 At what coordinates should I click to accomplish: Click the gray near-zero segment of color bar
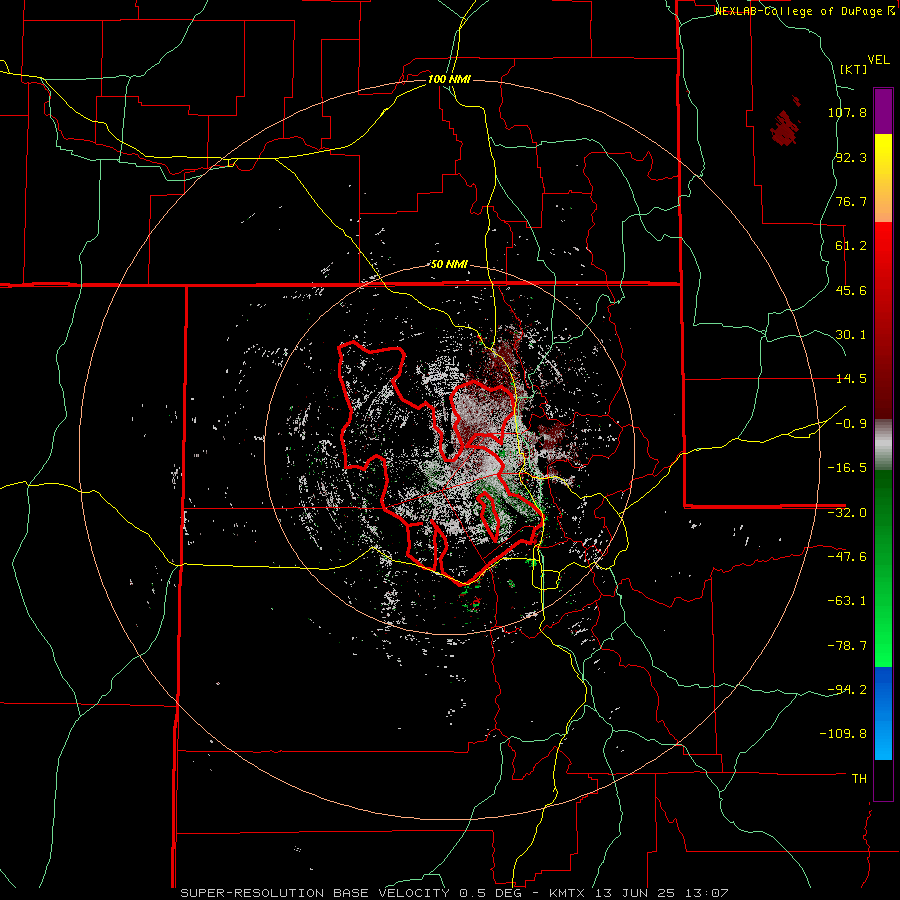coord(883,445)
